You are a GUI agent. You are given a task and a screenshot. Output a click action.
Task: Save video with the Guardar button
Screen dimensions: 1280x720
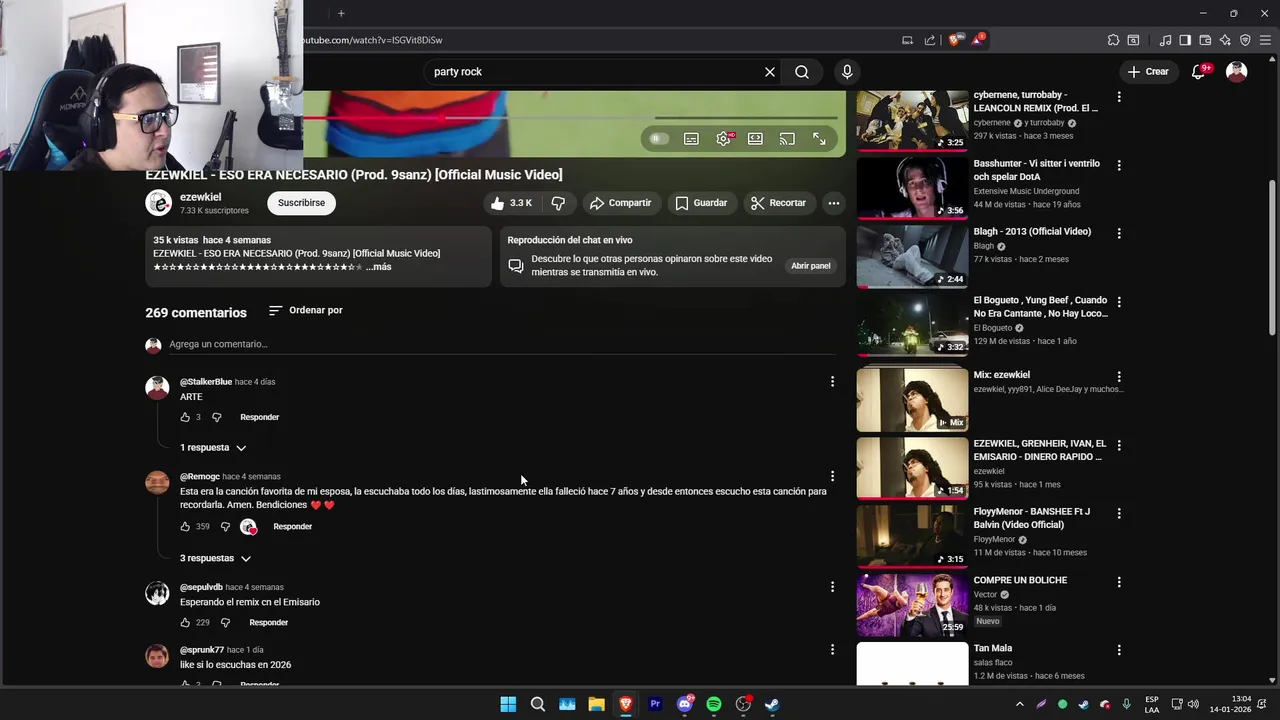(701, 203)
